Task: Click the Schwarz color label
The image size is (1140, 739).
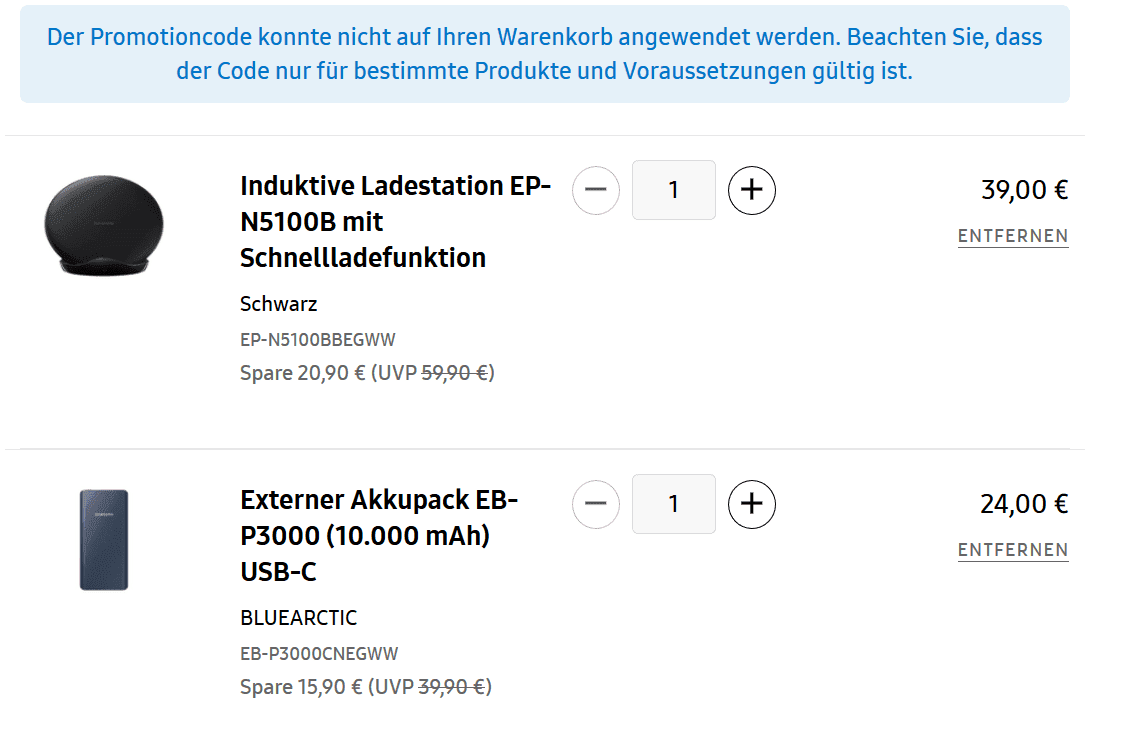Action: pyautogui.click(x=278, y=304)
